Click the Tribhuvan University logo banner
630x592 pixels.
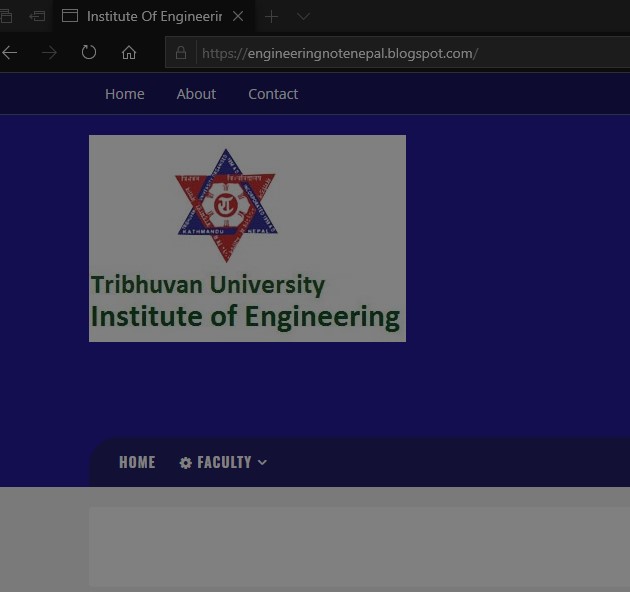(247, 238)
